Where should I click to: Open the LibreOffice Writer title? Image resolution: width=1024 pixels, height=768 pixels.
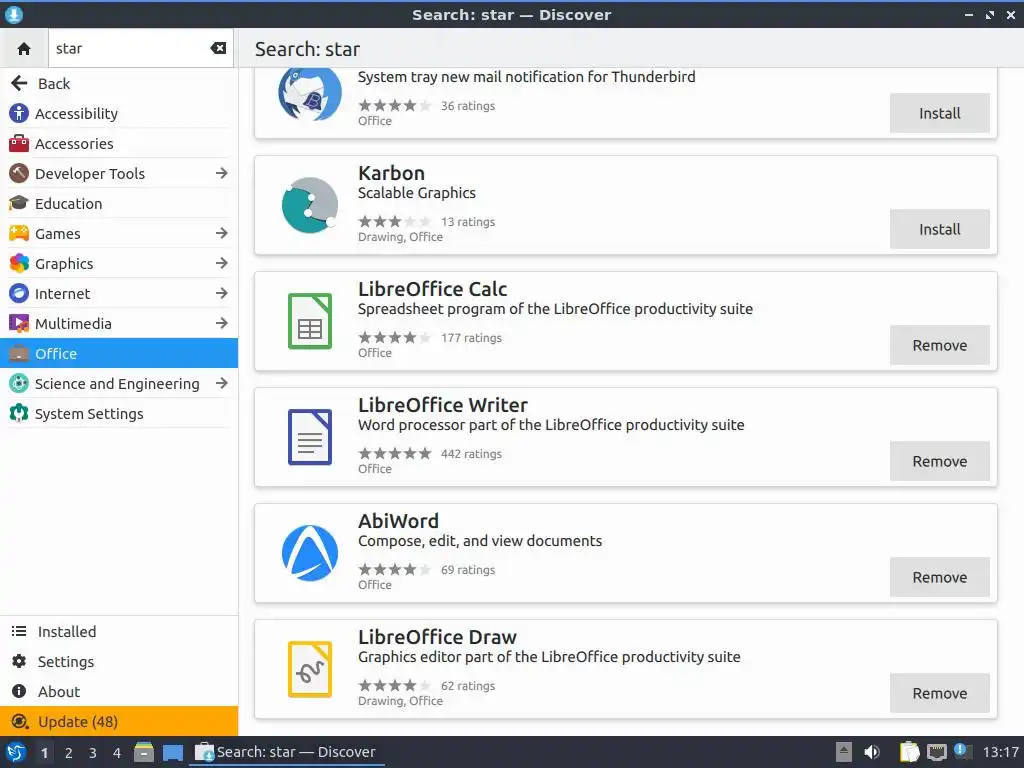443,405
